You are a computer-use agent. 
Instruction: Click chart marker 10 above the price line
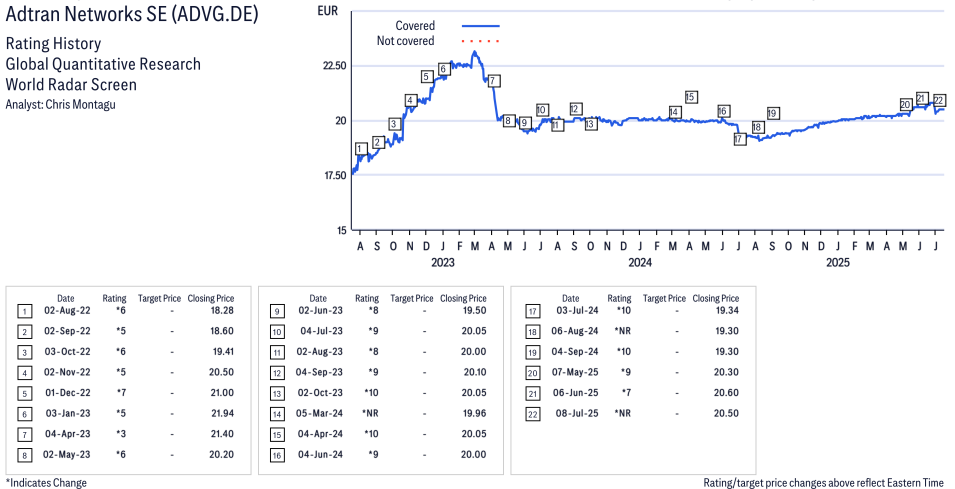tap(541, 110)
